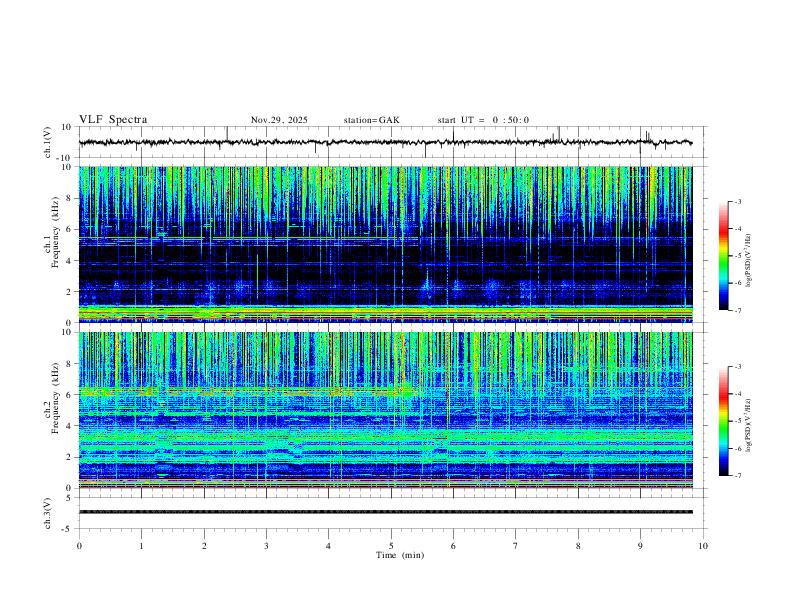Click the "-5" tick on ch.3 voltage axis
This screenshot has height=612, width=792.
tap(67, 529)
